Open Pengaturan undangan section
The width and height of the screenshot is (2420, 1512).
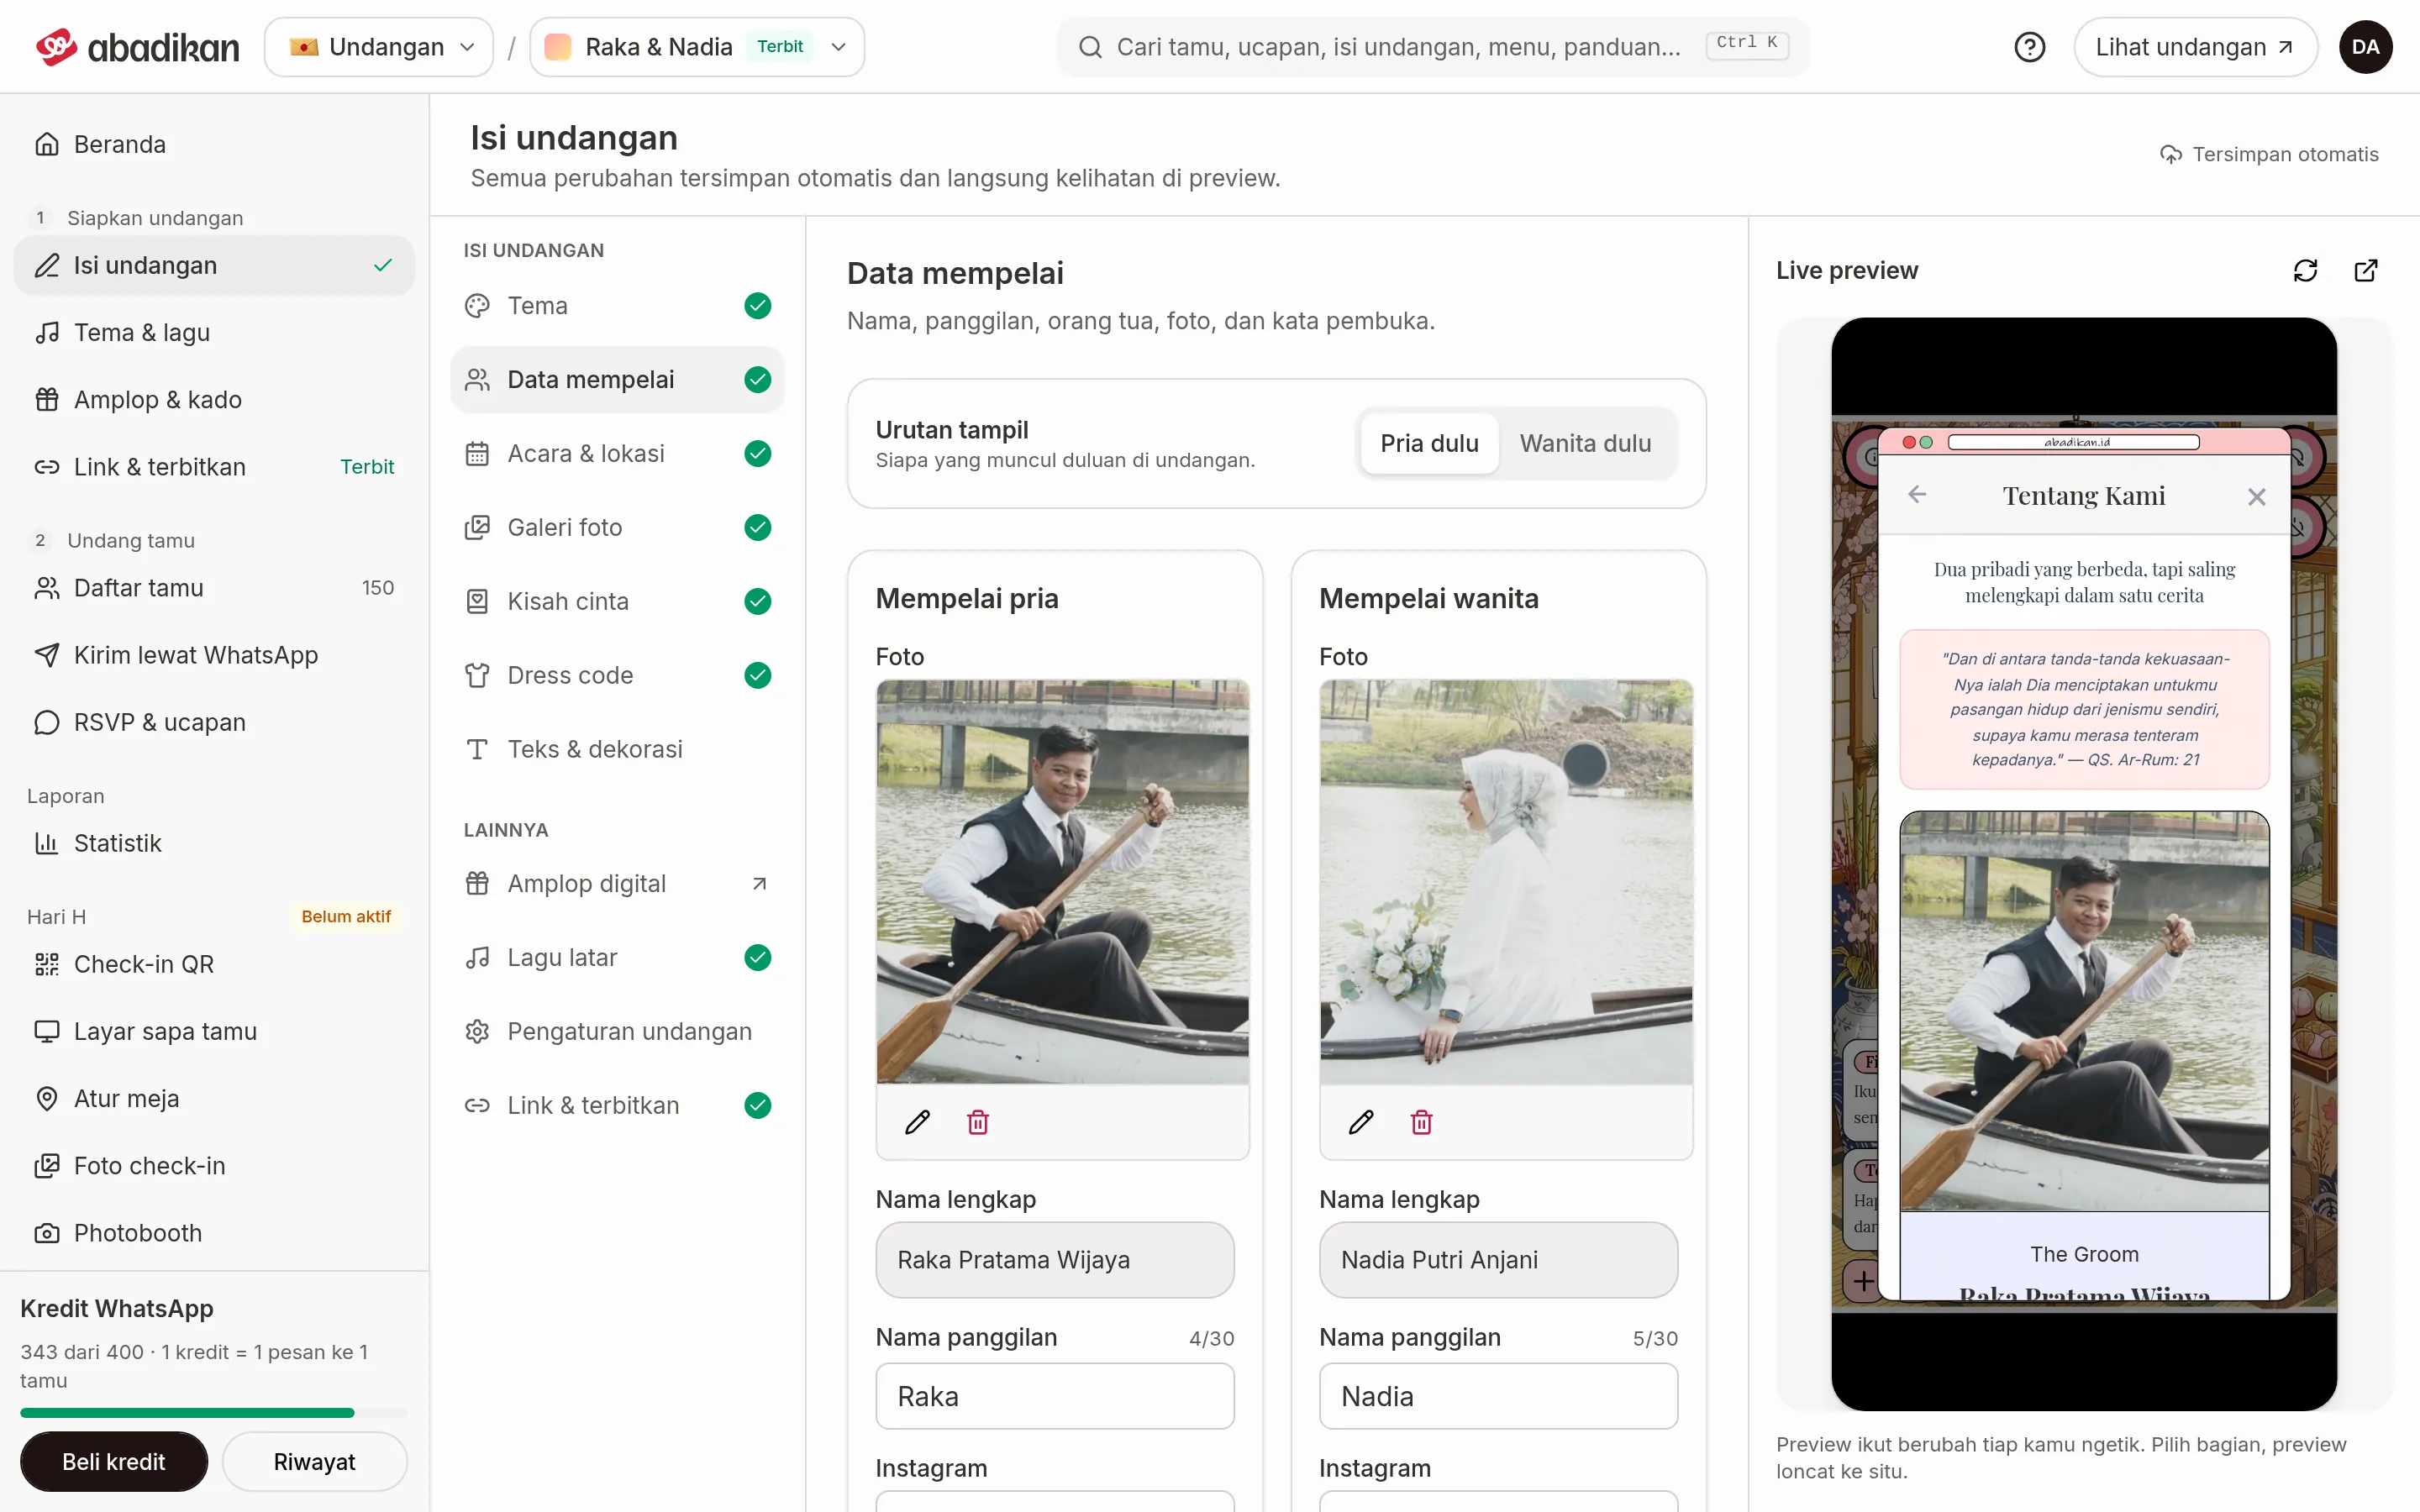617,1032
